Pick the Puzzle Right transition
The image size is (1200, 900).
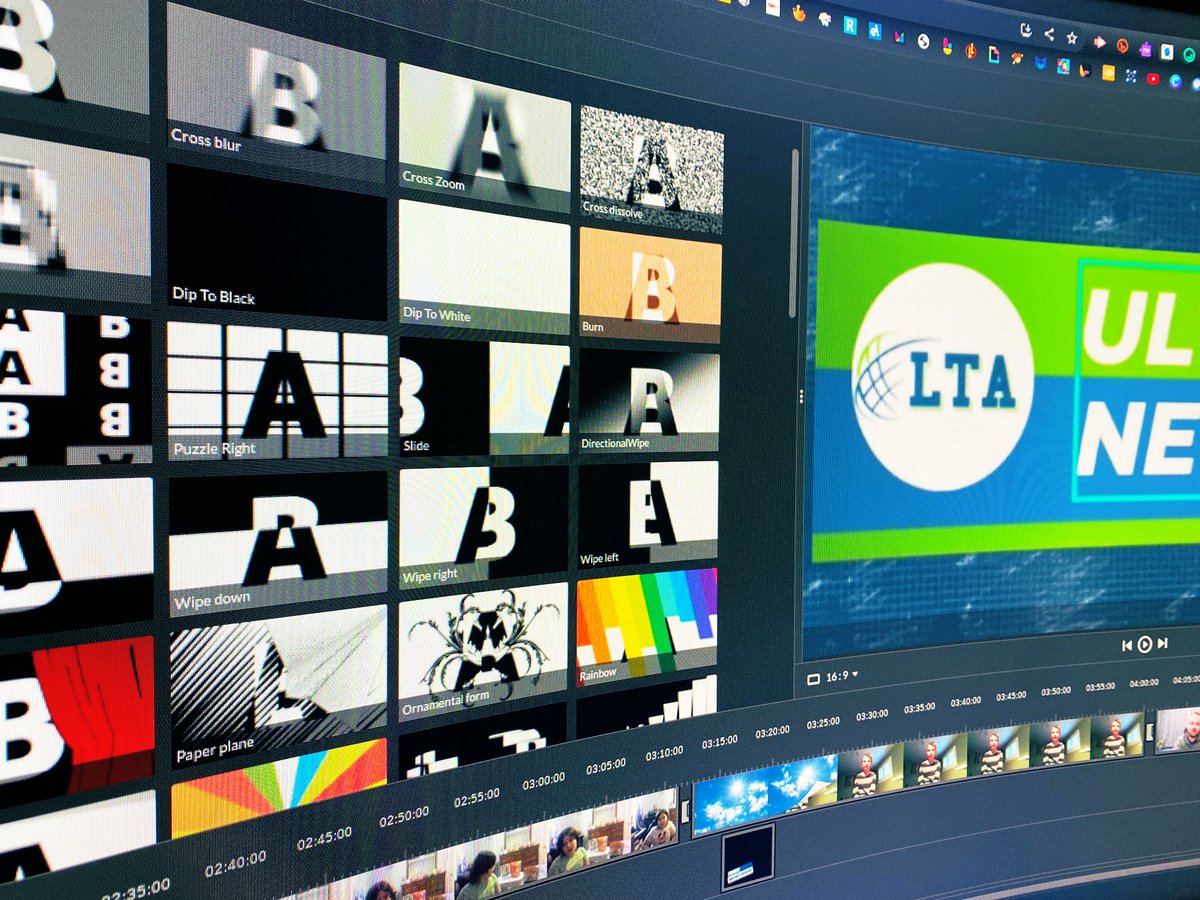(x=277, y=392)
